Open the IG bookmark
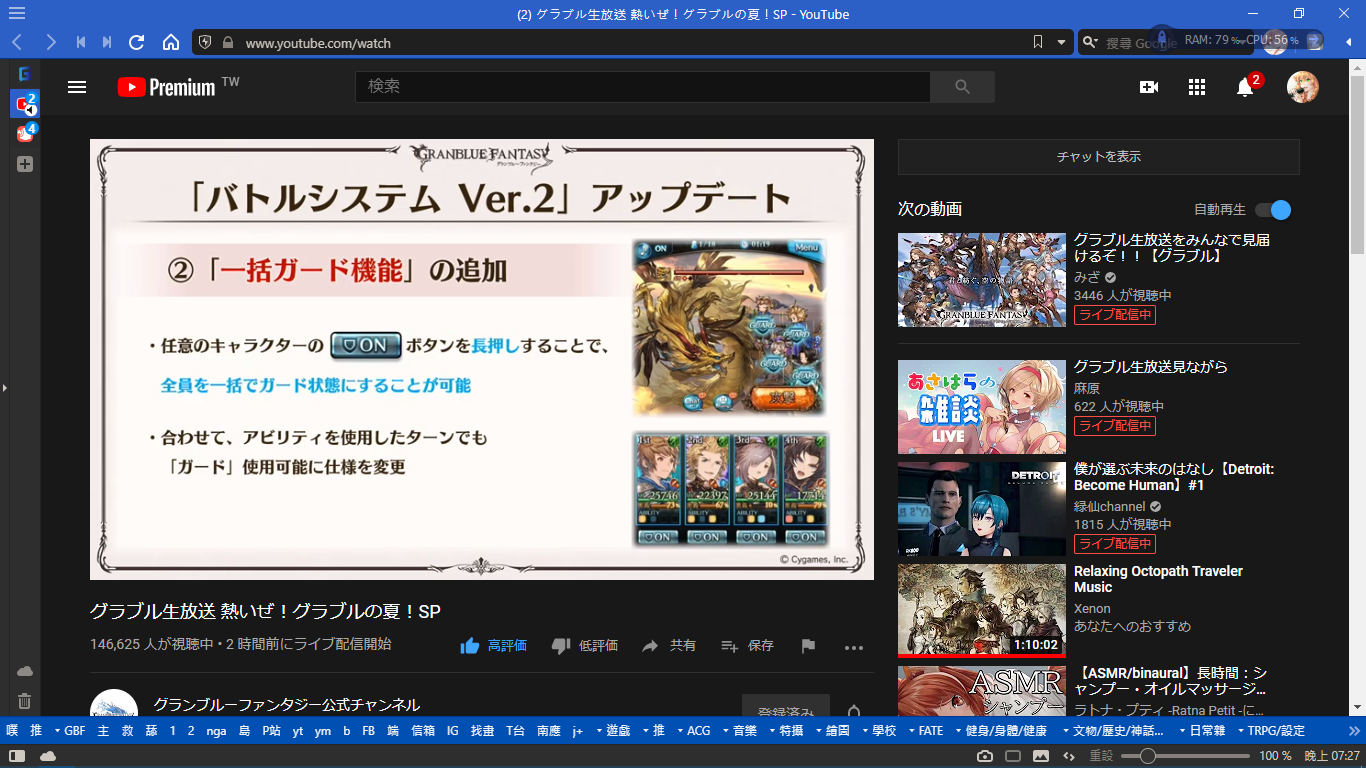The height and width of the screenshot is (768, 1366). [x=452, y=731]
